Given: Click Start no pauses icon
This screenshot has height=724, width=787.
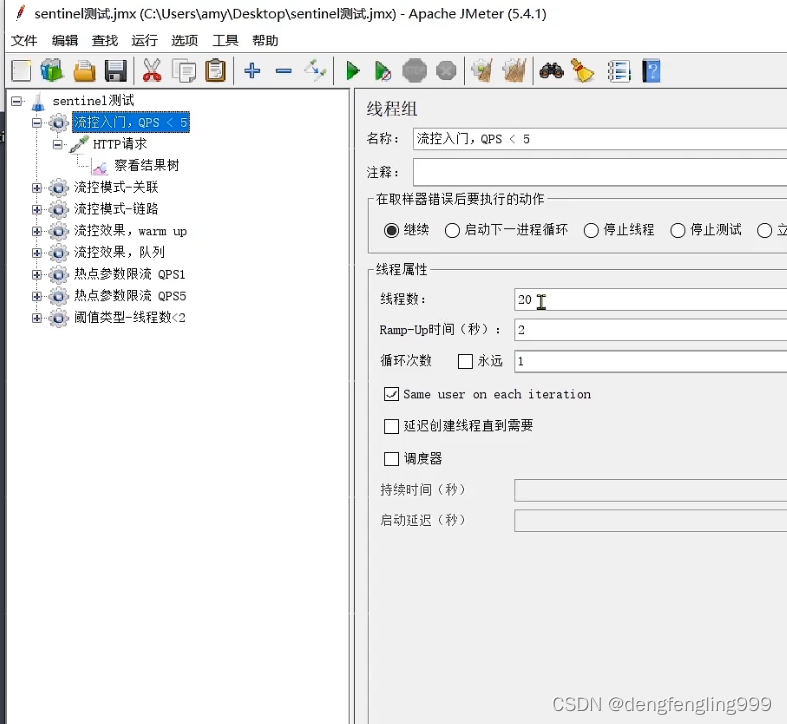Looking at the screenshot, I should (x=382, y=71).
